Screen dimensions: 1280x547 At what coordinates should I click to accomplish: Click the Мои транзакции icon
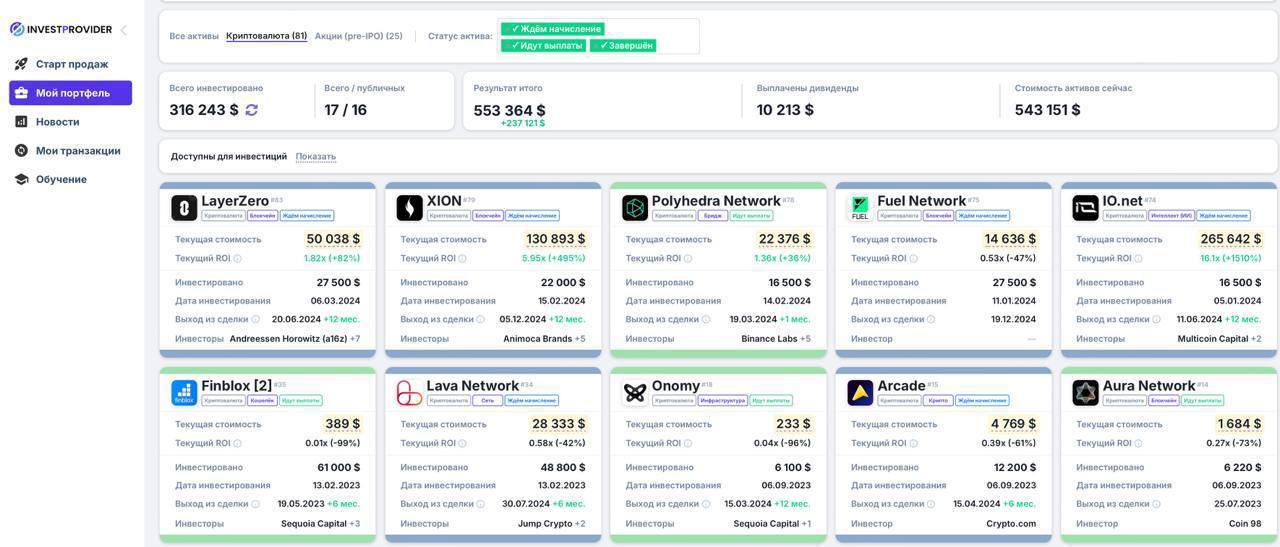point(21,151)
